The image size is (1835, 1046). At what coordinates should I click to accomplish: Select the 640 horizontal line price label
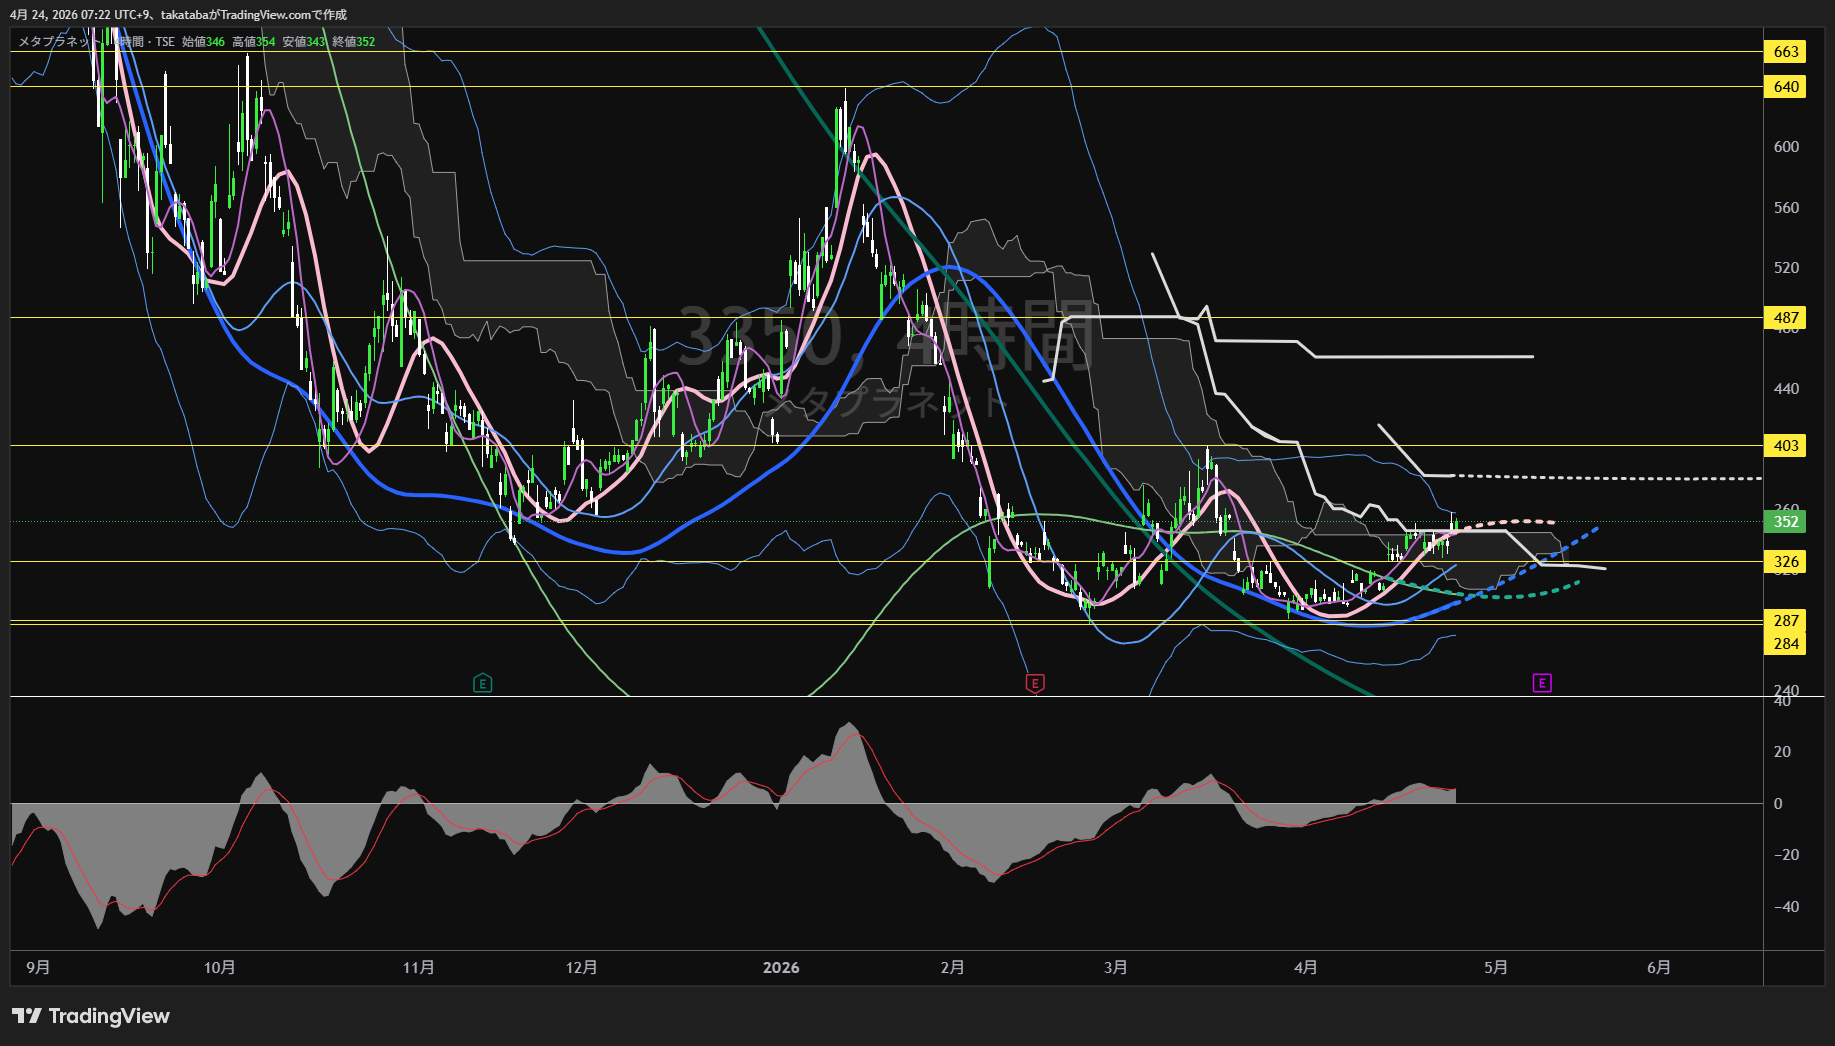pyautogui.click(x=1786, y=87)
